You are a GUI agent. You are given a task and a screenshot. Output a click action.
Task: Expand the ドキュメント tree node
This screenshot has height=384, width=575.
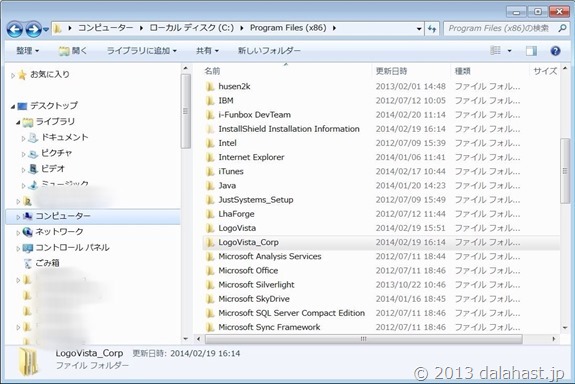pyautogui.click(x=23, y=139)
